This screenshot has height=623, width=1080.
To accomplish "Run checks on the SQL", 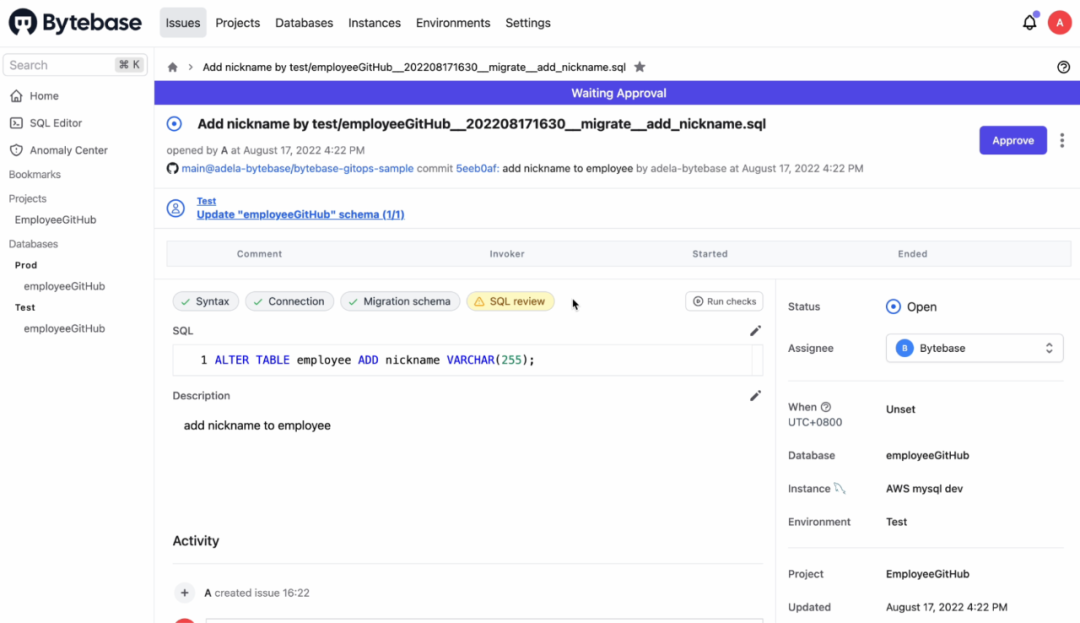I will (x=724, y=301).
